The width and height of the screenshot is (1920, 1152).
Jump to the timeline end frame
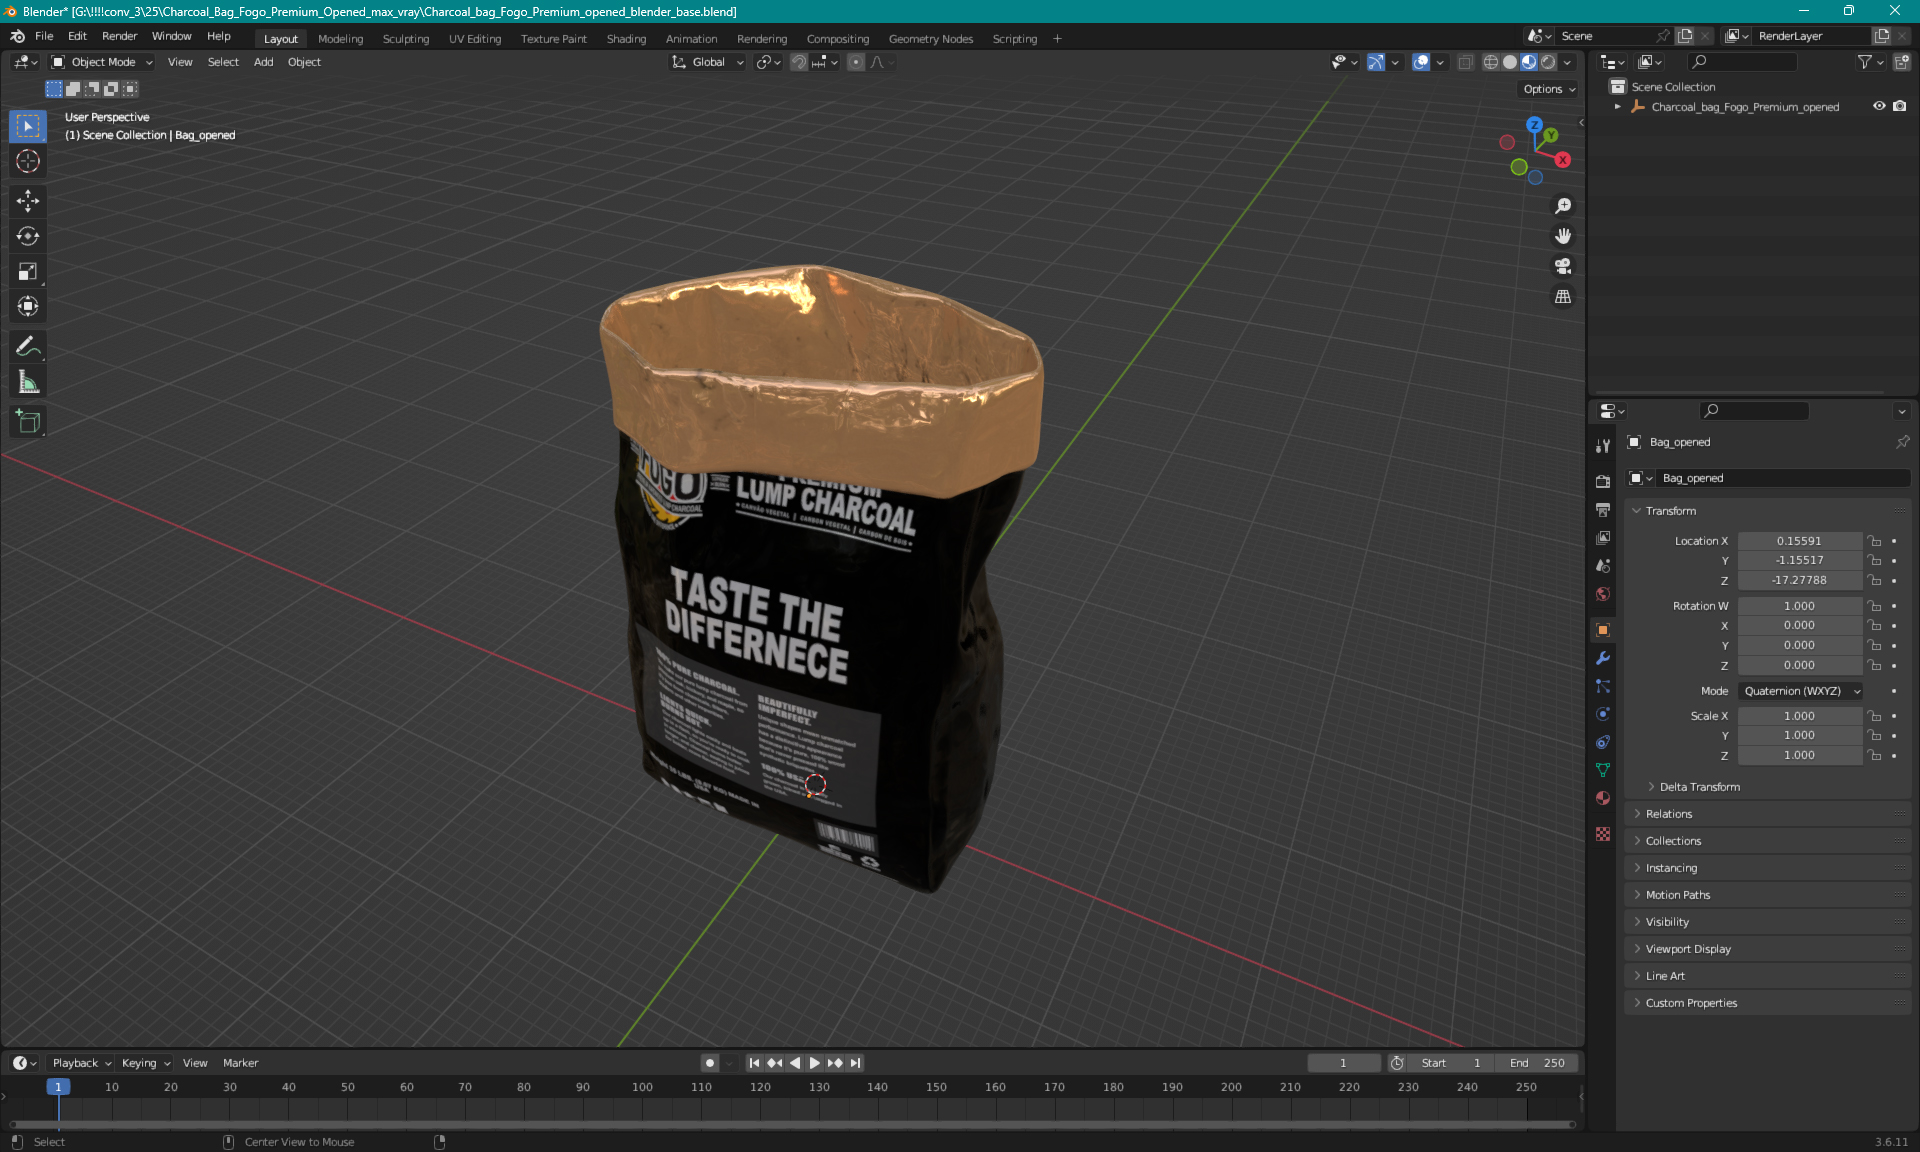click(855, 1063)
